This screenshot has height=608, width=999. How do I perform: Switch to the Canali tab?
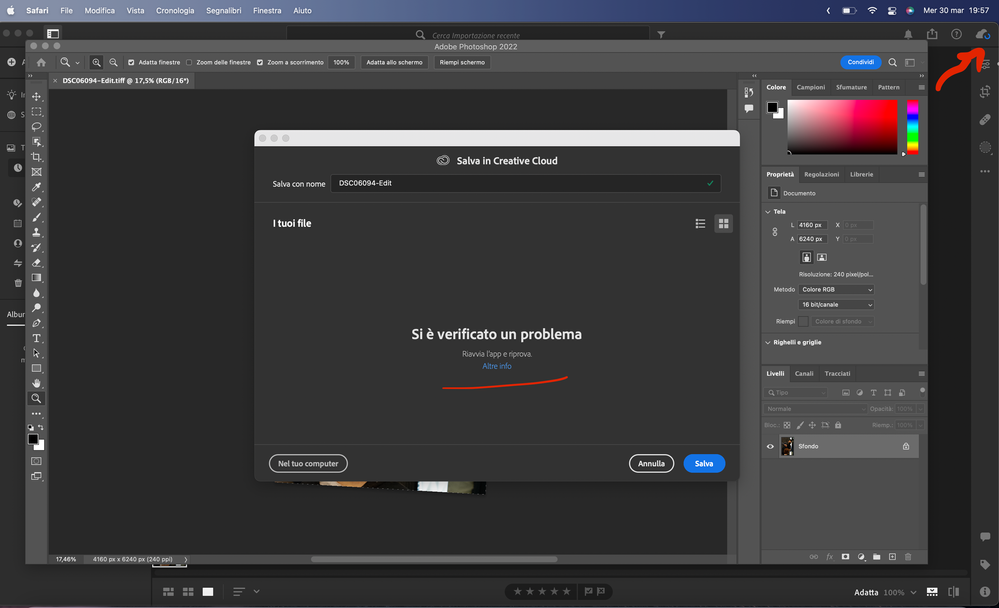[x=805, y=373]
